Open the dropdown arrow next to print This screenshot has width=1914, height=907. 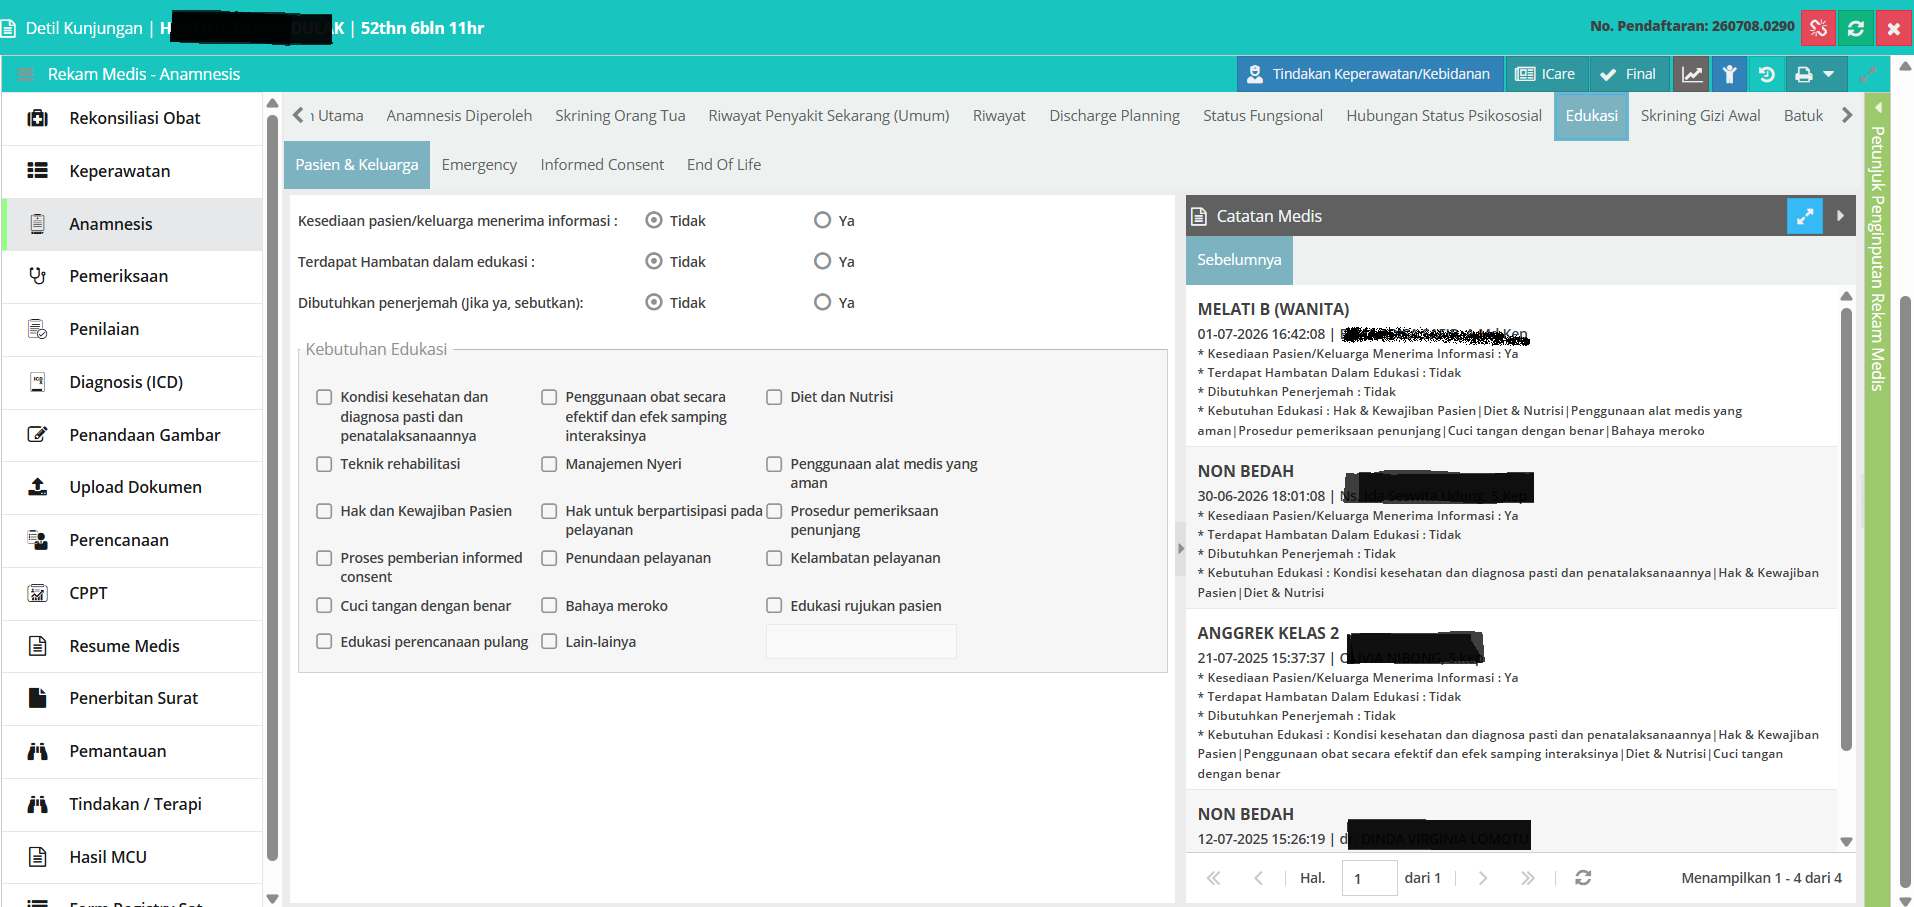[1829, 74]
